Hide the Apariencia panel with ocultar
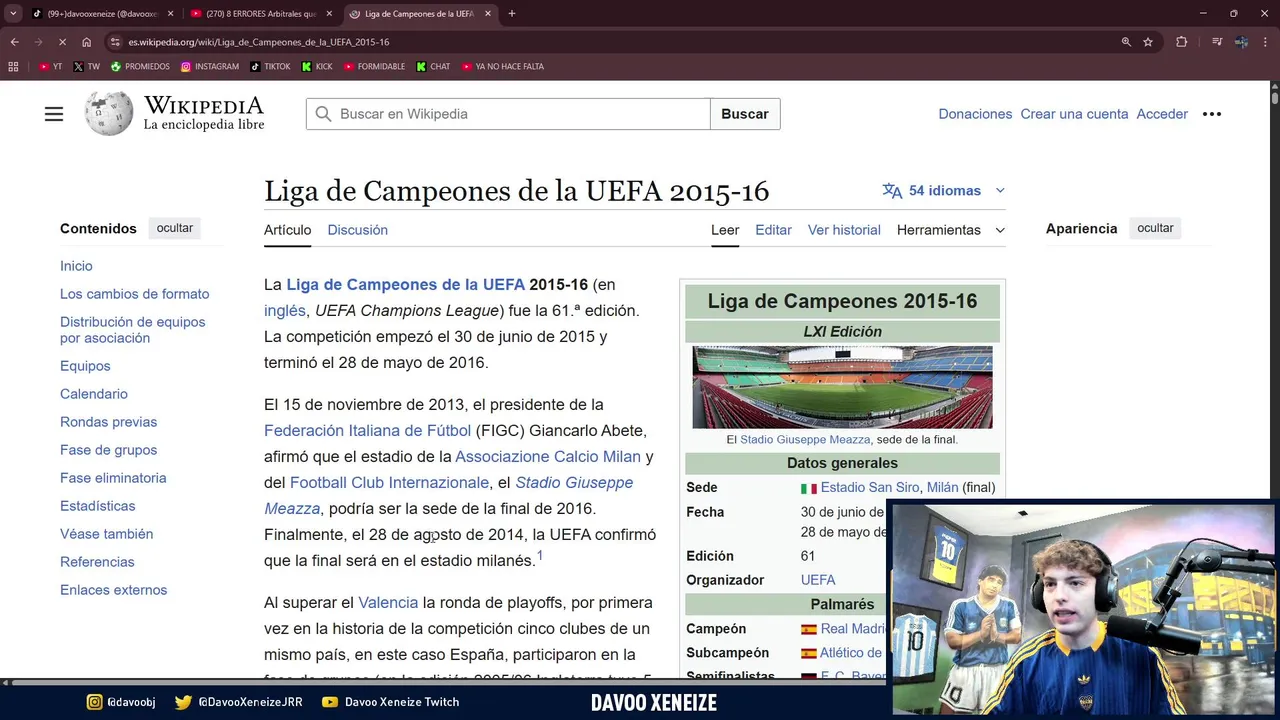 pyautogui.click(x=1155, y=228)
